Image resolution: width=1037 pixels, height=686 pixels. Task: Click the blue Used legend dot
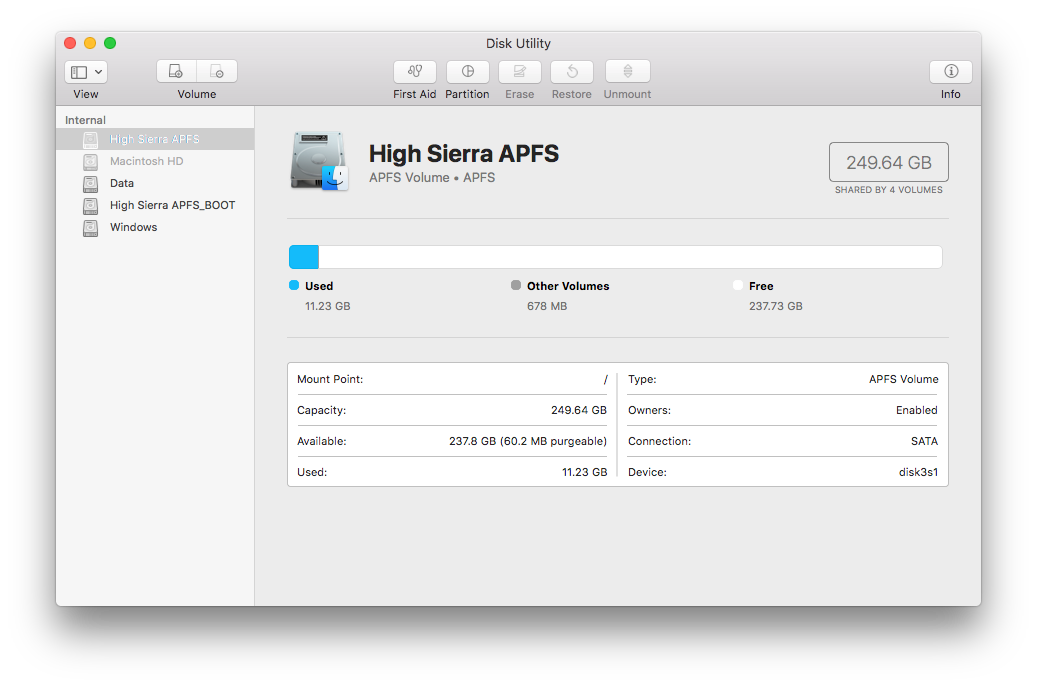pyautogui.click(x=294, y=285)
